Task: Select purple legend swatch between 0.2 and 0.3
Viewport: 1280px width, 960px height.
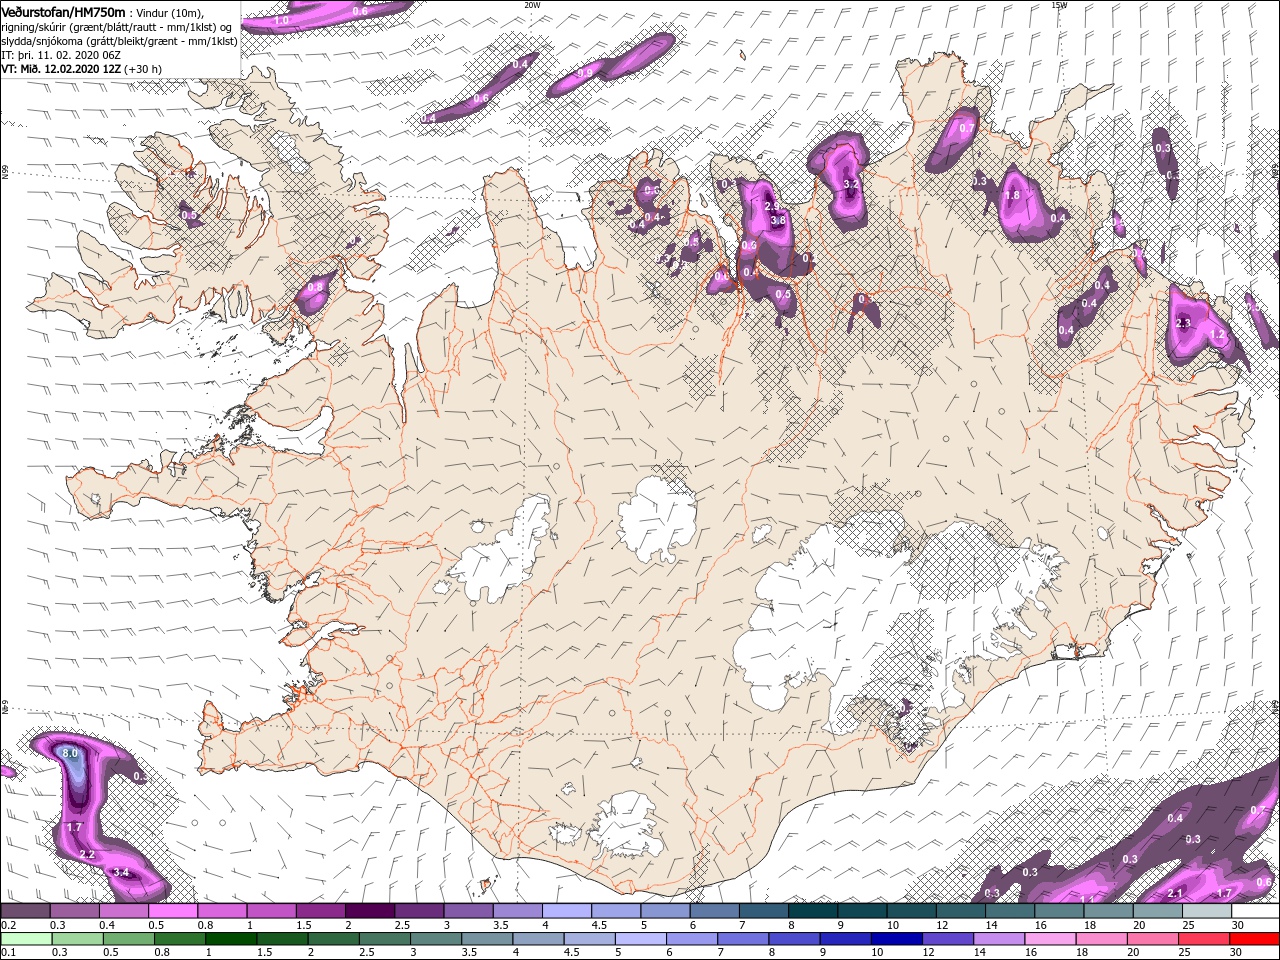Action: tap(25, 911)
